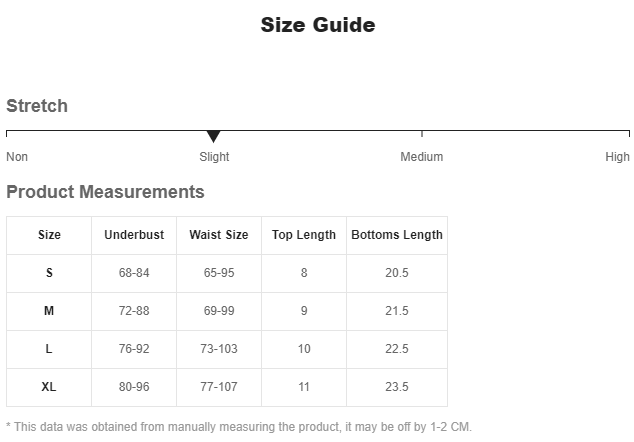The width and height of the screenshot is (634, 442).
Task: Click the Size Guide heading
Action: [318, 25]
